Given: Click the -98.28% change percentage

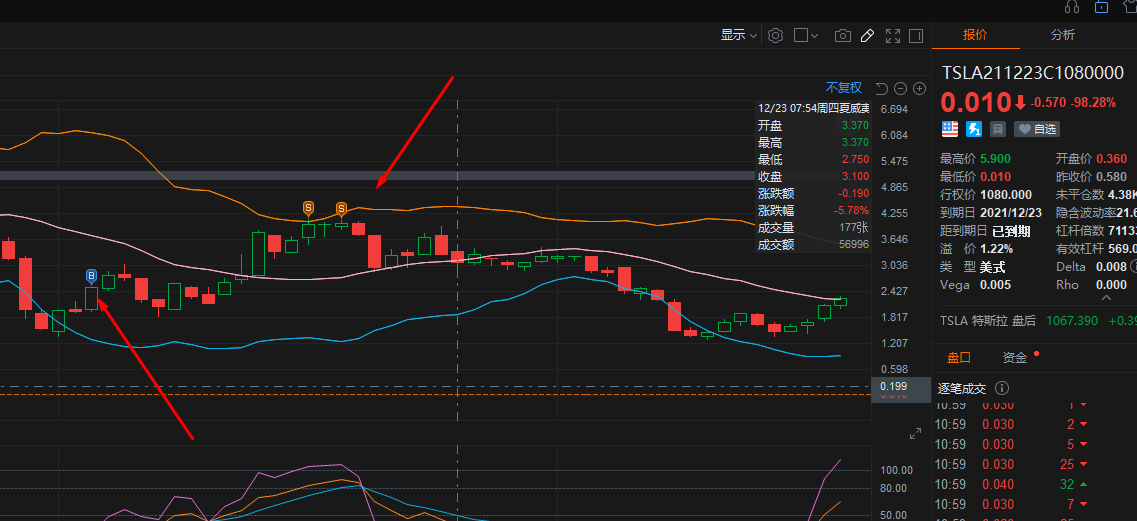Looking at the screenshot, I should (x=1094, y=102).
